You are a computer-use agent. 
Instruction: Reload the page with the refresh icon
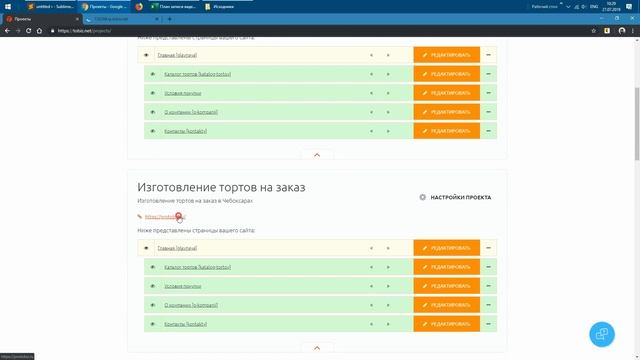[28, 31]
